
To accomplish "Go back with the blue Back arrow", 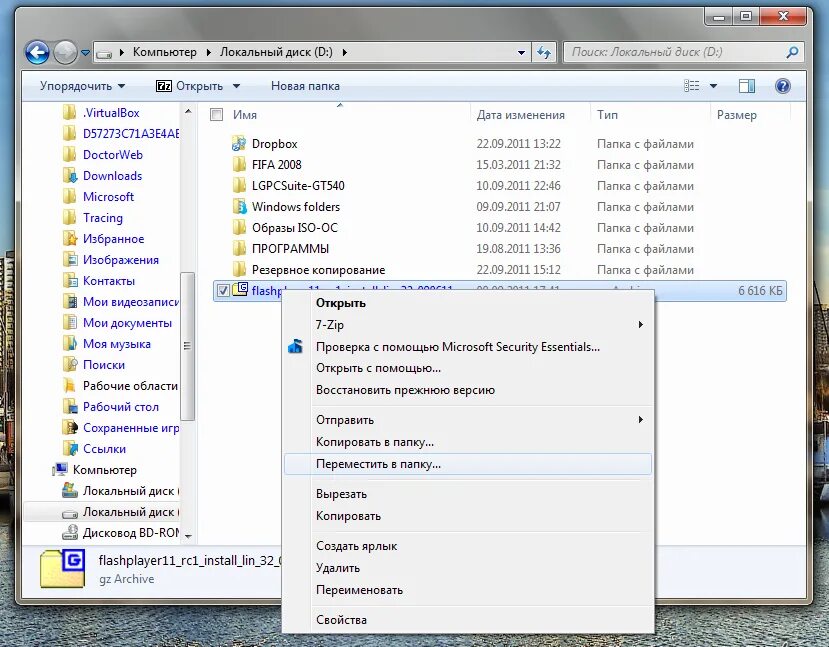I will (x=38, y=52).
